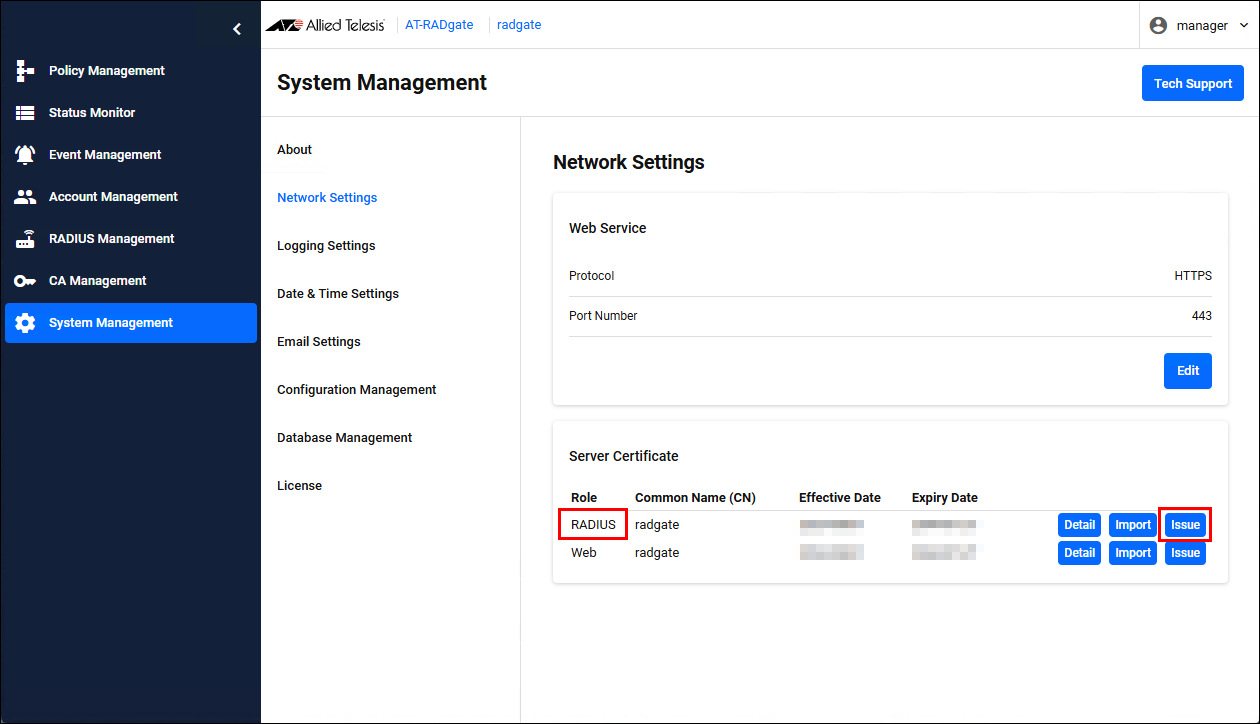Click the HTTPS protocol value
Screen dimensions: 1260x724
1193,276
